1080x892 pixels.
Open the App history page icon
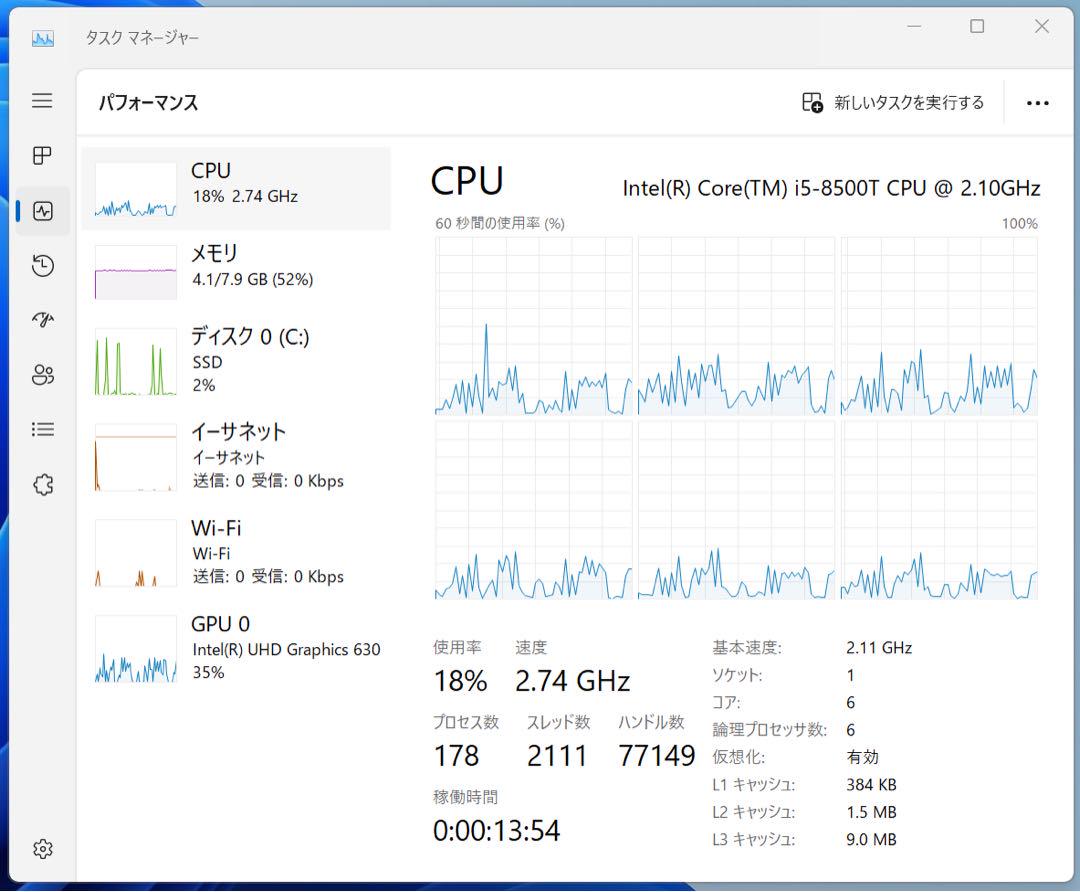[x=43, y=265]
